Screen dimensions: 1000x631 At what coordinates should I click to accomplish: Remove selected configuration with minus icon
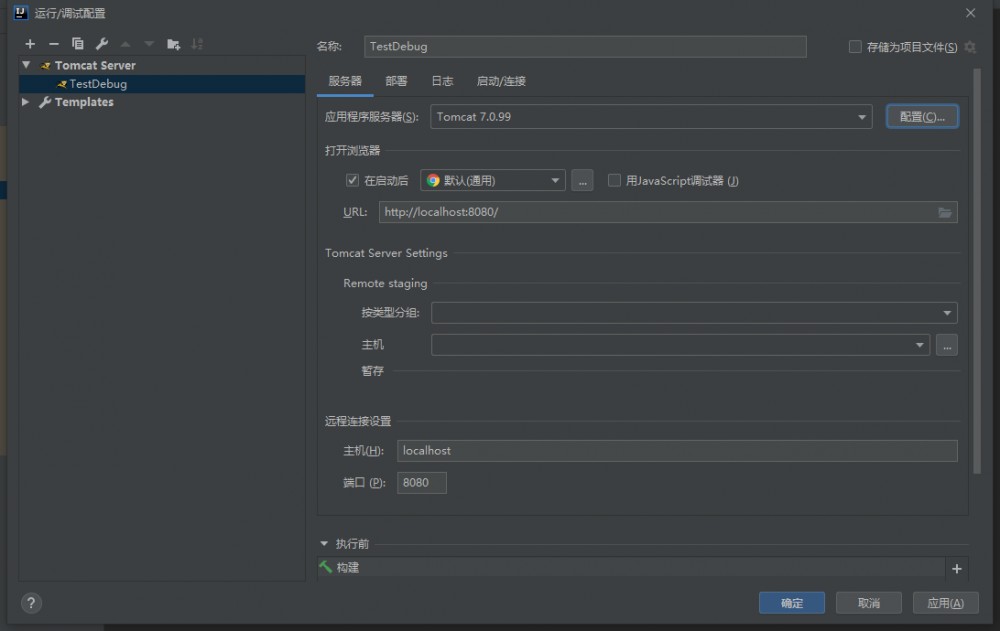[x=54, y=44]
